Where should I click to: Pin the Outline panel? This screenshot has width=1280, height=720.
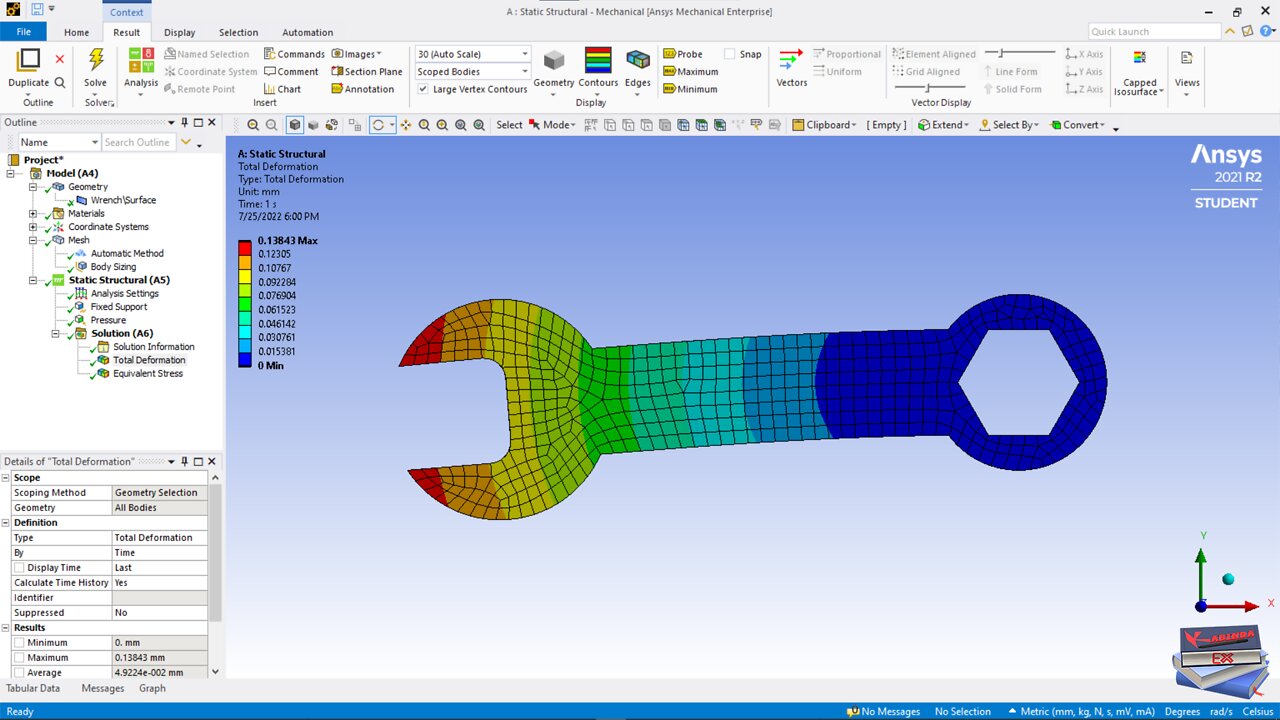[x=184, y=122]
